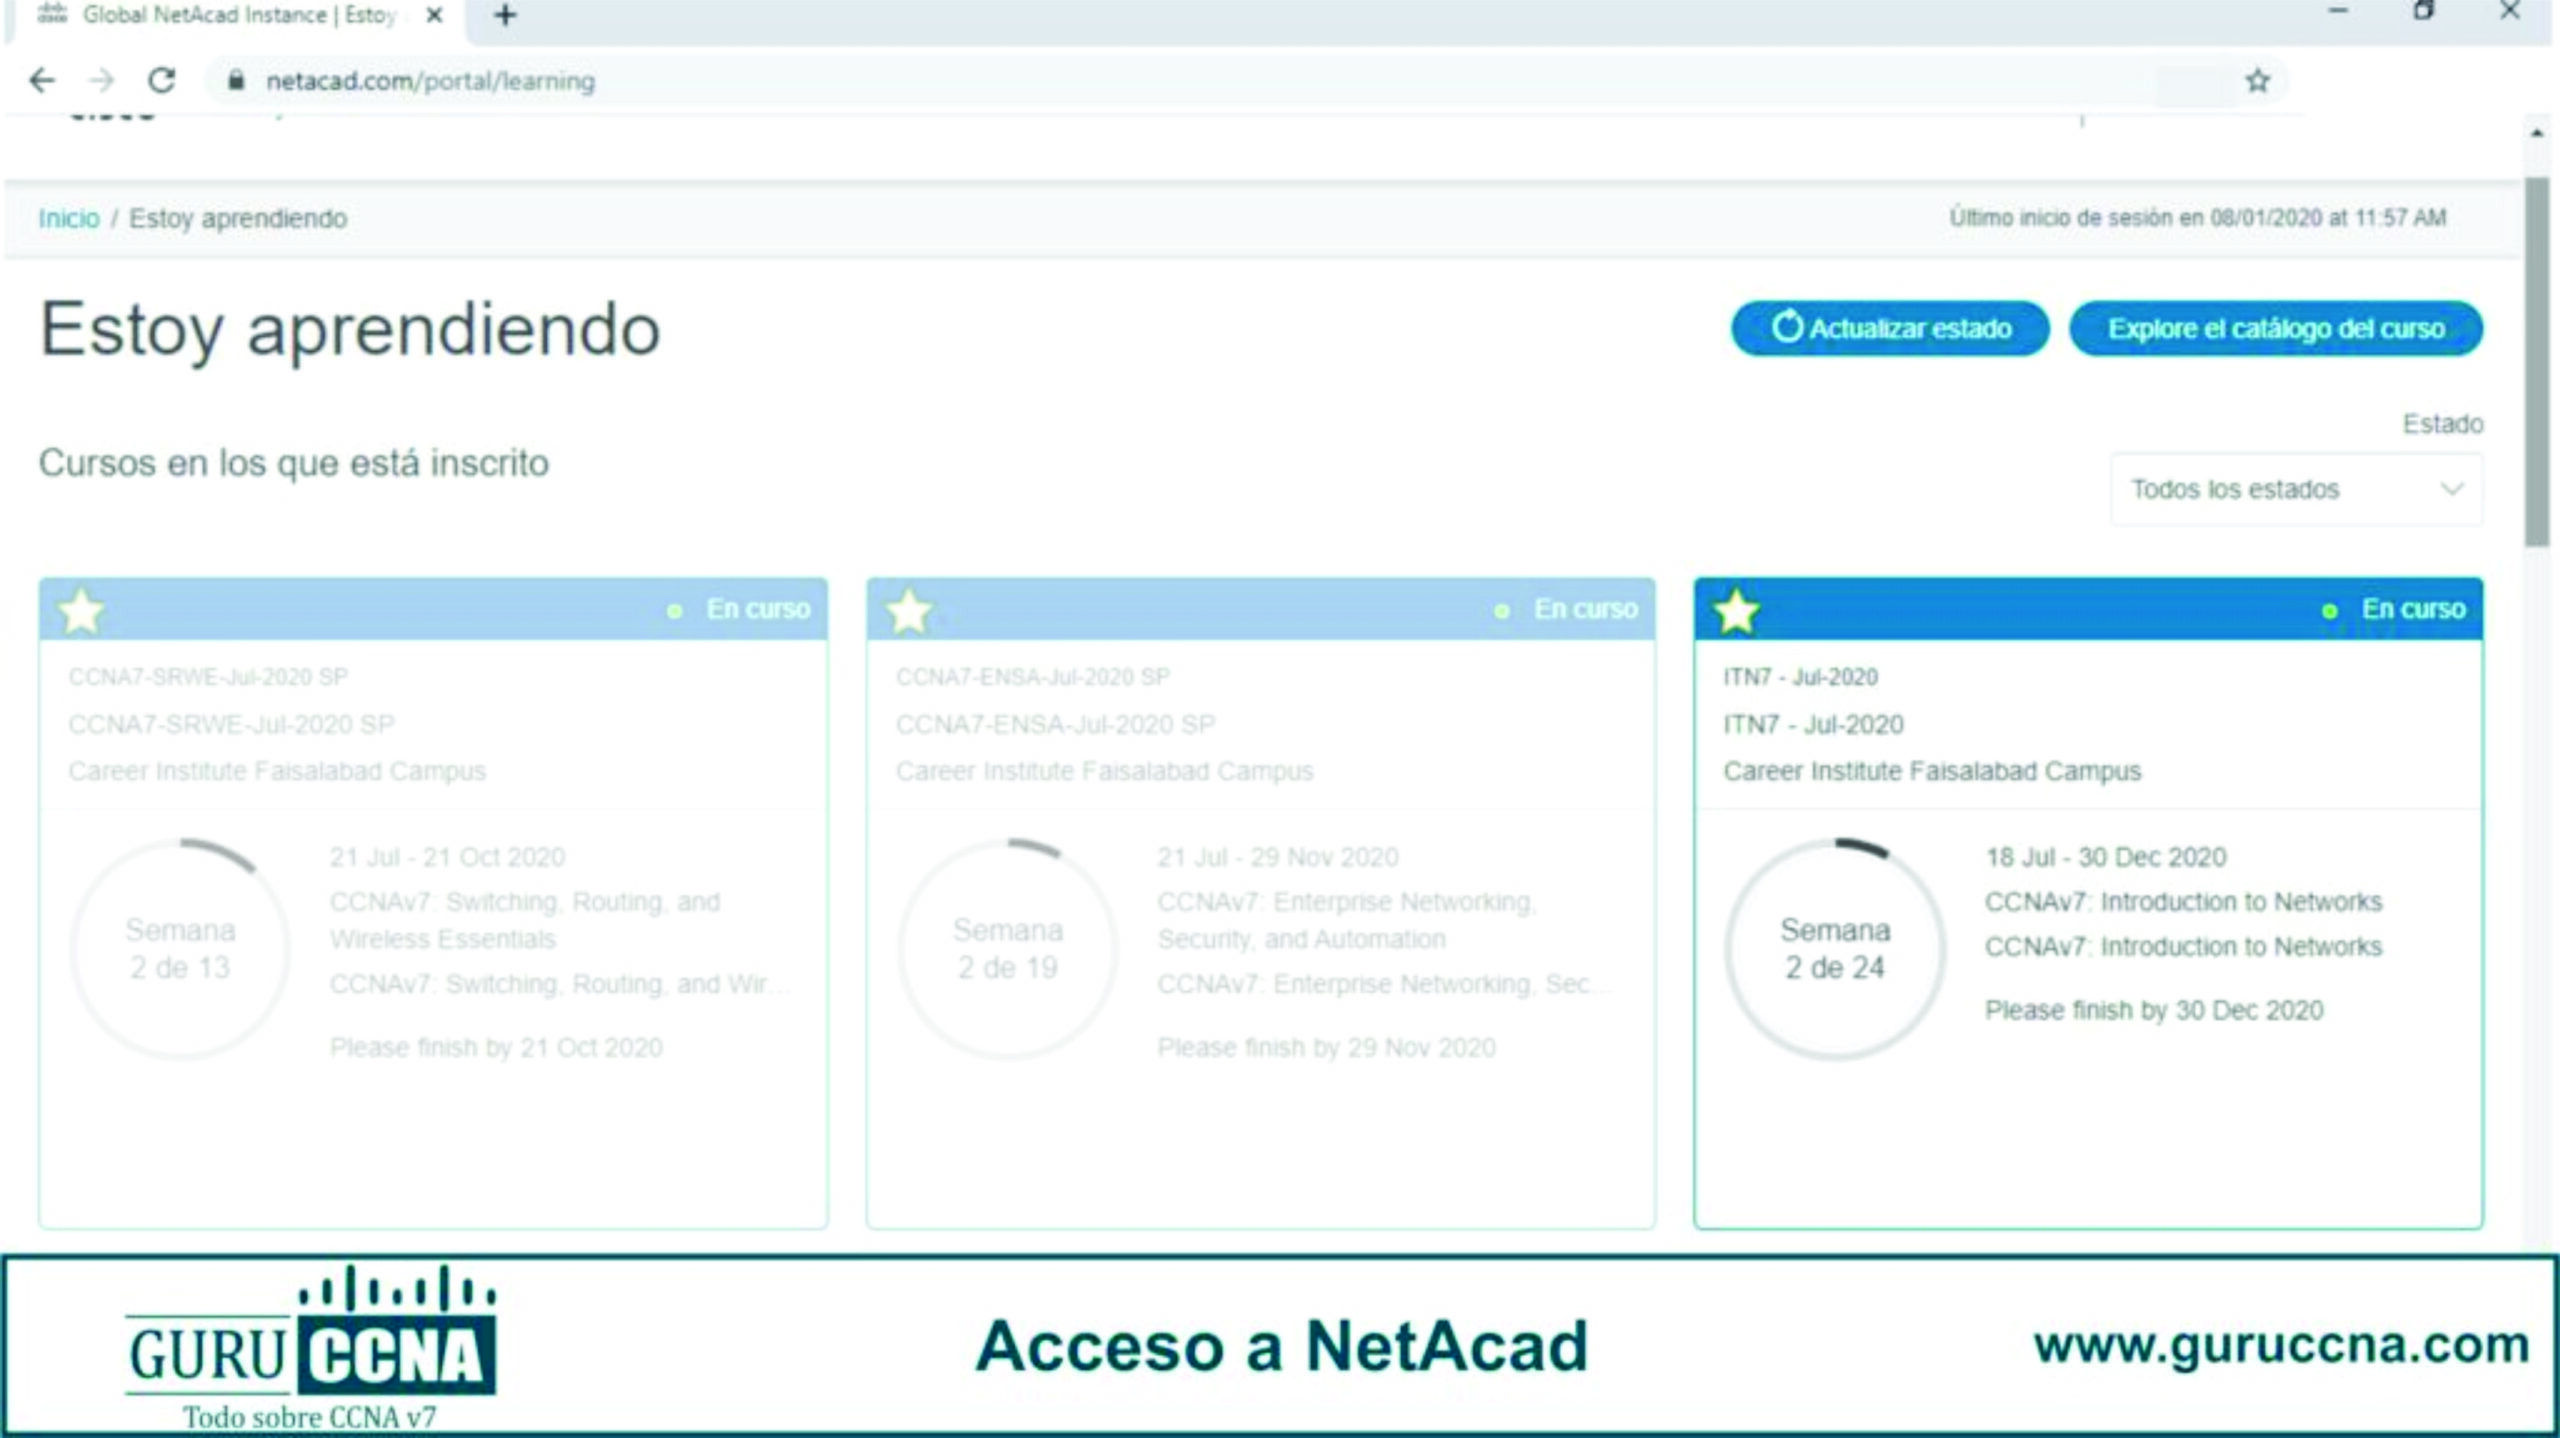This screenshot has width=2560, height=1438.
Task: Click the browser forward arrow
Action: 102,80
